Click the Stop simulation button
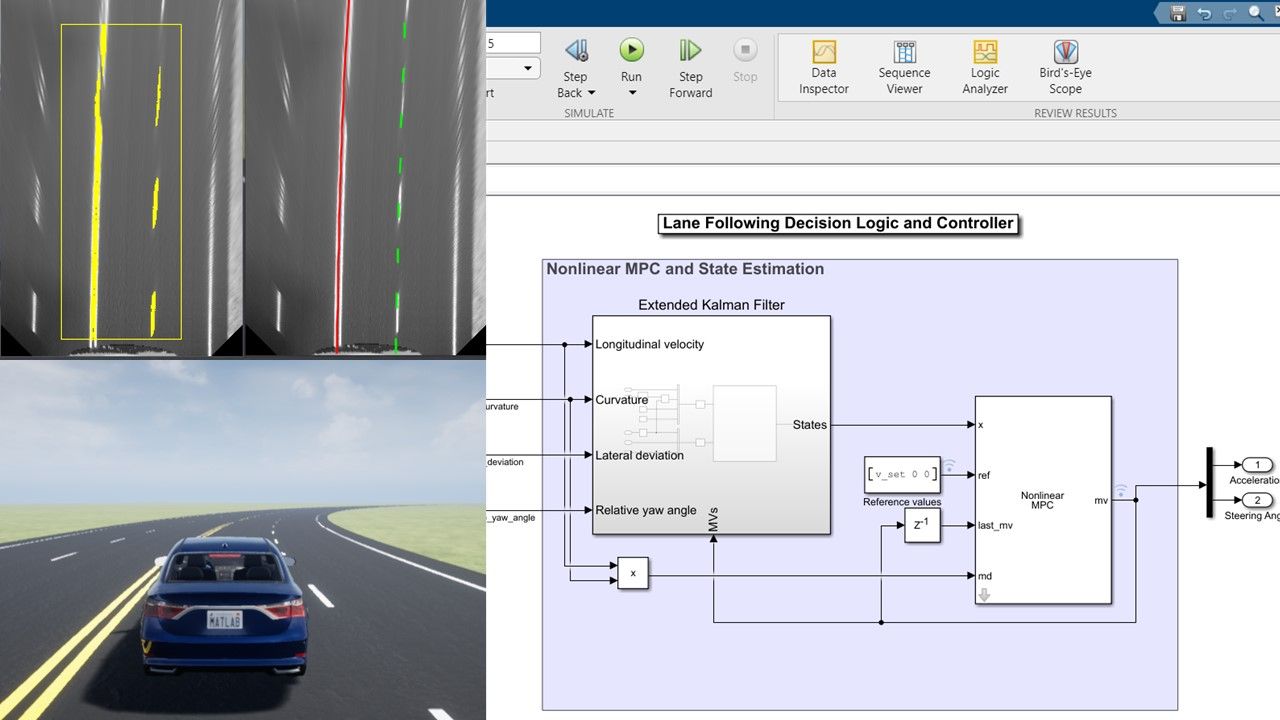This screenshot has width=1280, height=720. pos(745,48)
